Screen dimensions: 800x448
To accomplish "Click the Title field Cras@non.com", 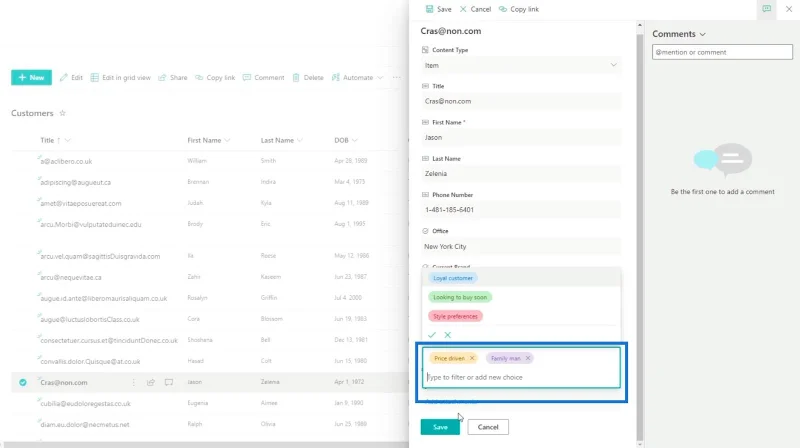I will click(x=521, y=101).
